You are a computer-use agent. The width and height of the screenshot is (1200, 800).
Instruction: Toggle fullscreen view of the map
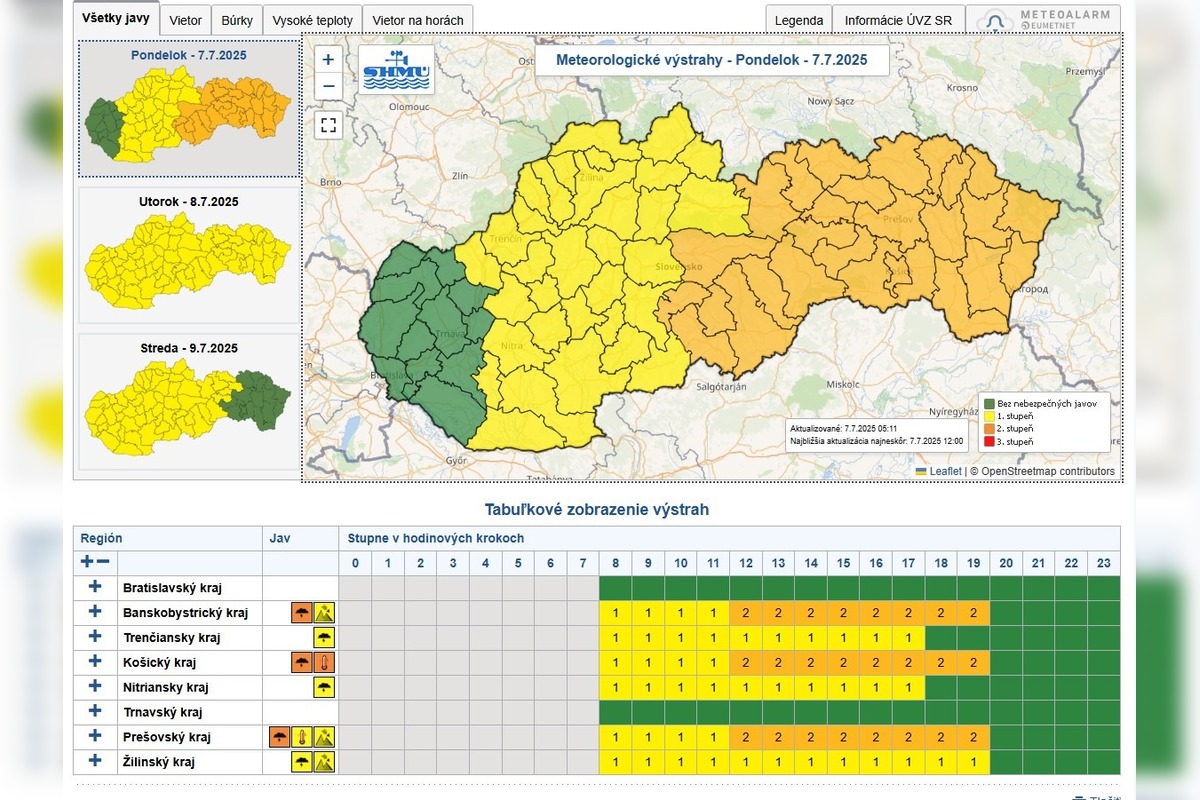[x=328, y=126]
